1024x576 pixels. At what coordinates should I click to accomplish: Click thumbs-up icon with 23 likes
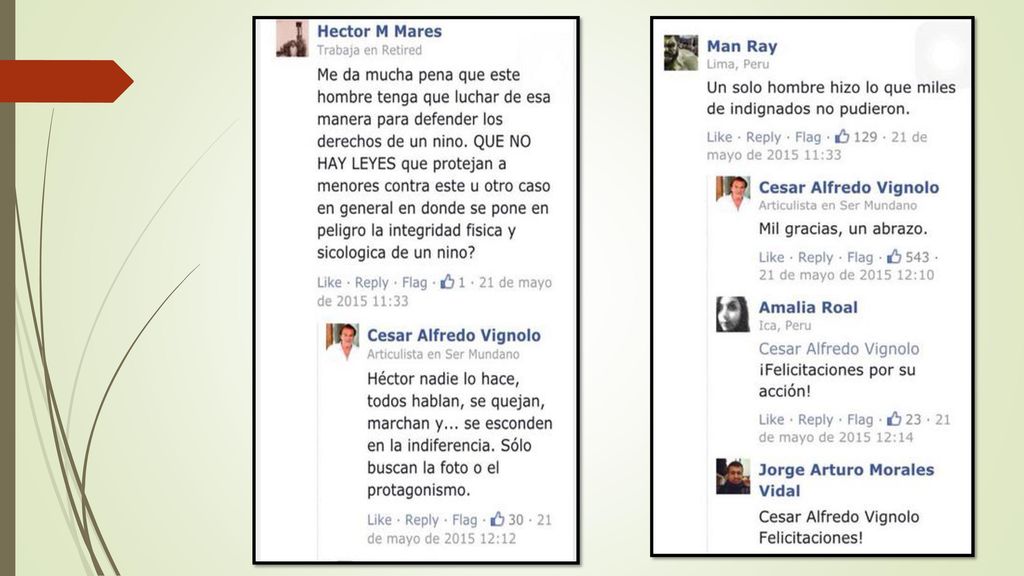click(894, 419)
